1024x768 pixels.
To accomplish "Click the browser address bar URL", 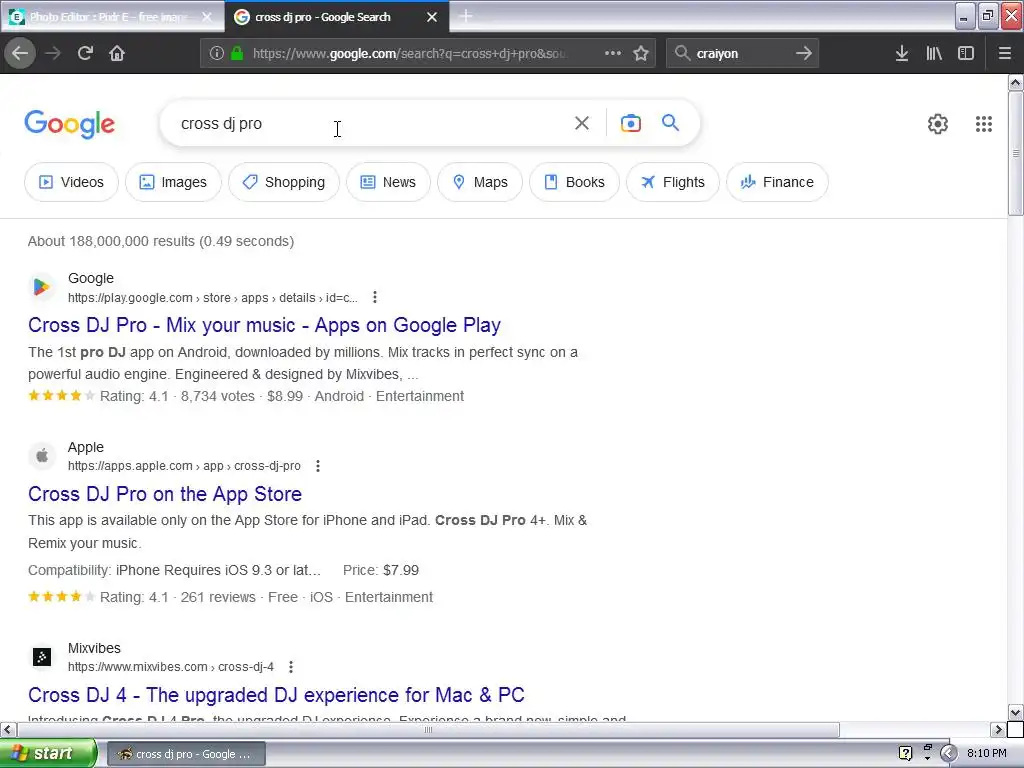I will point(409,54).
